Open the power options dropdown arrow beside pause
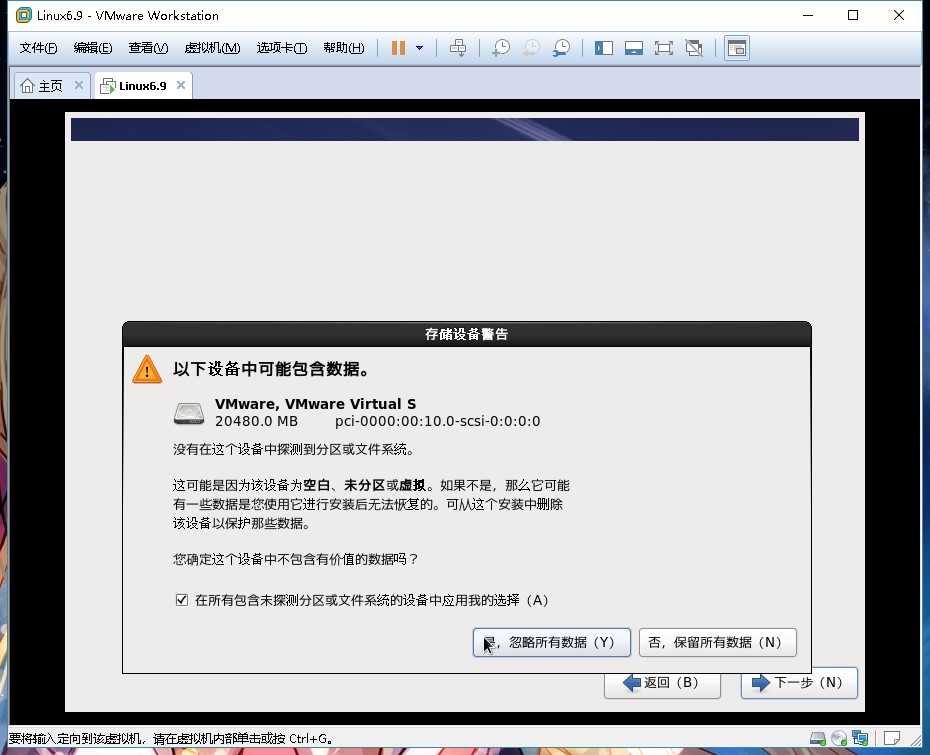930x755 pixels. (419, 48)
